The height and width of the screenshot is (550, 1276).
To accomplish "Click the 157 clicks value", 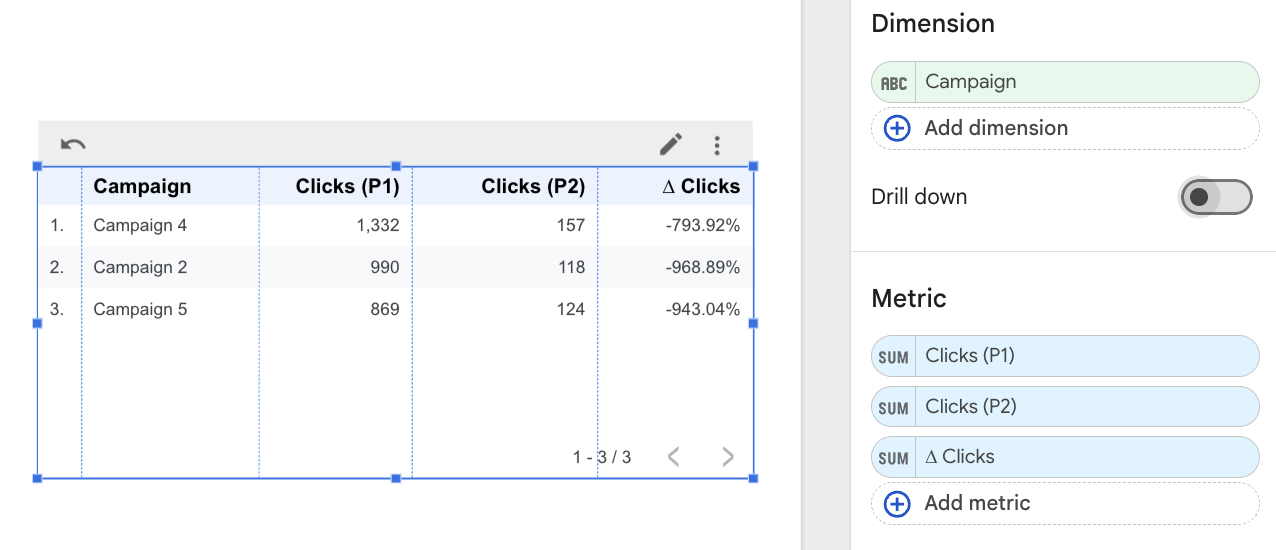I will click(x=571, y=225).
